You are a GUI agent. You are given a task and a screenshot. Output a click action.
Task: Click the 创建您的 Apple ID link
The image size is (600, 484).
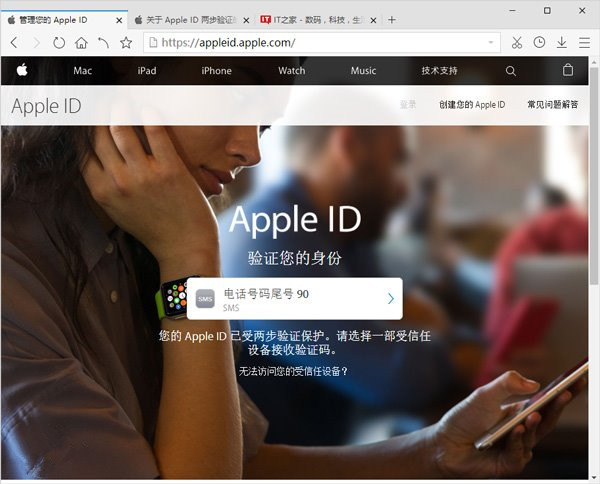[471, 105]
